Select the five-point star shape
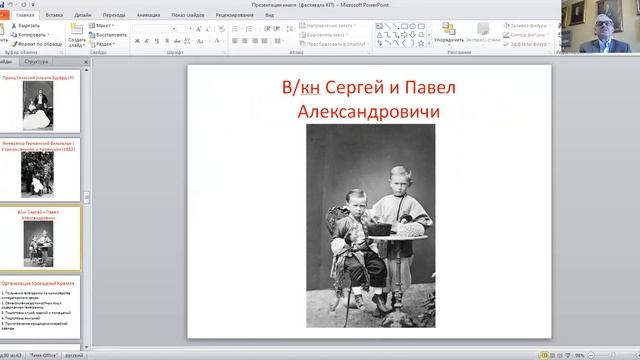 [x=421, y=43]
